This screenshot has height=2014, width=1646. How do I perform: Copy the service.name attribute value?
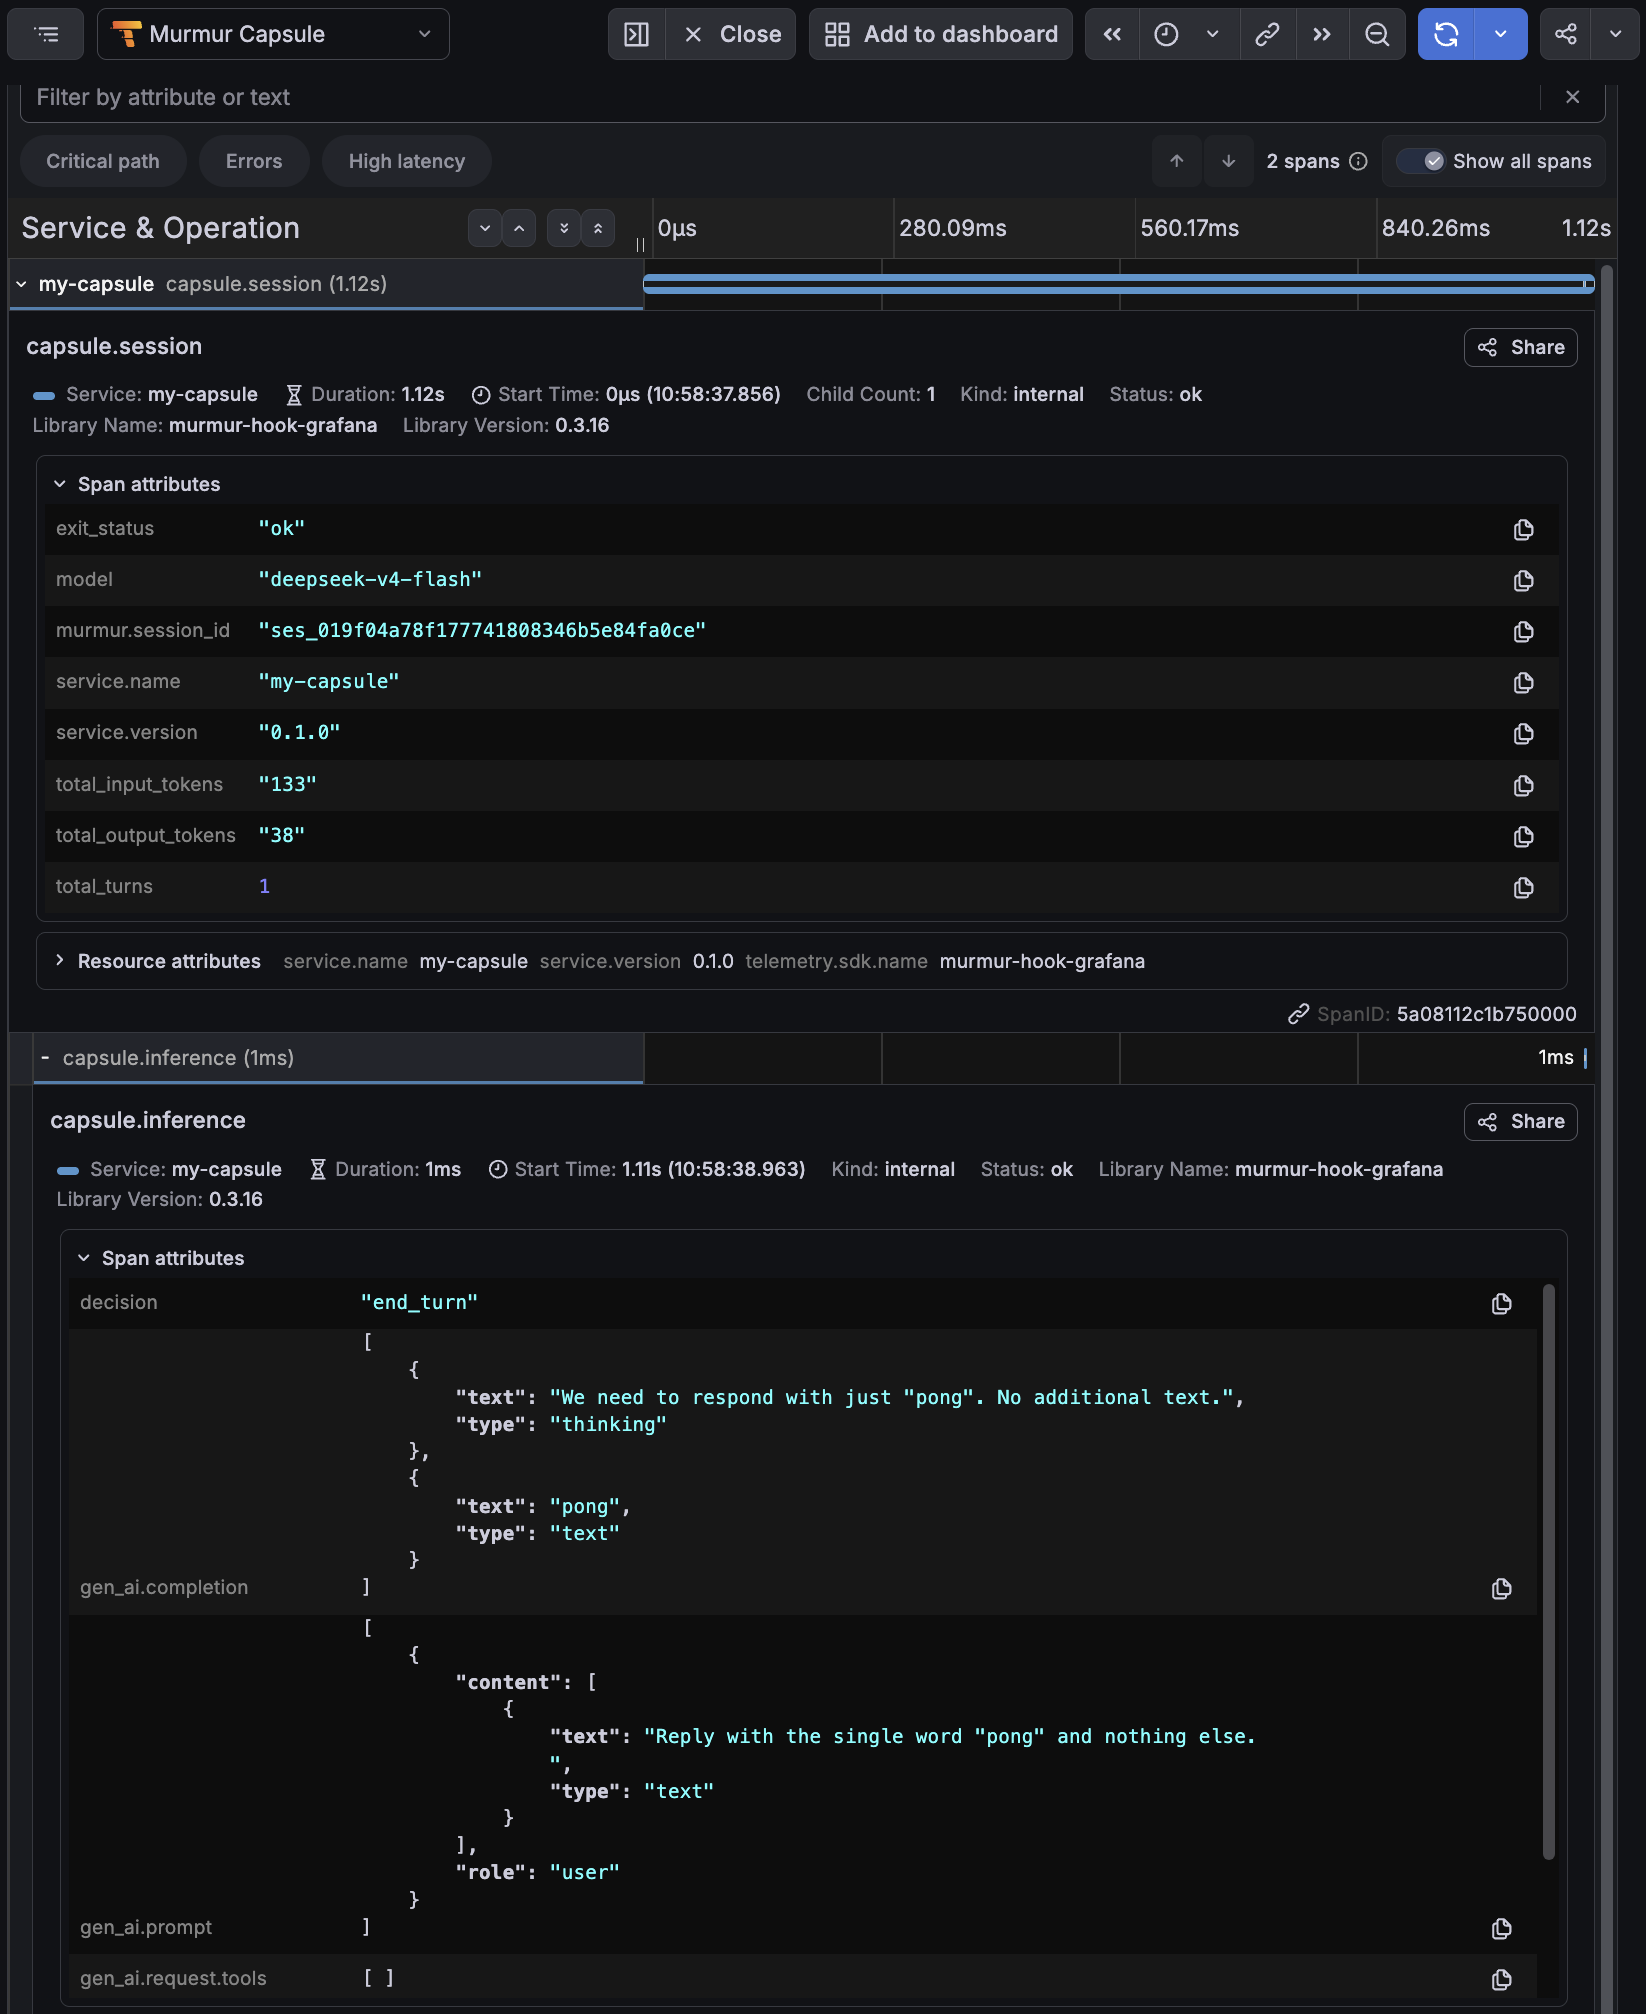click(1523, 682)
